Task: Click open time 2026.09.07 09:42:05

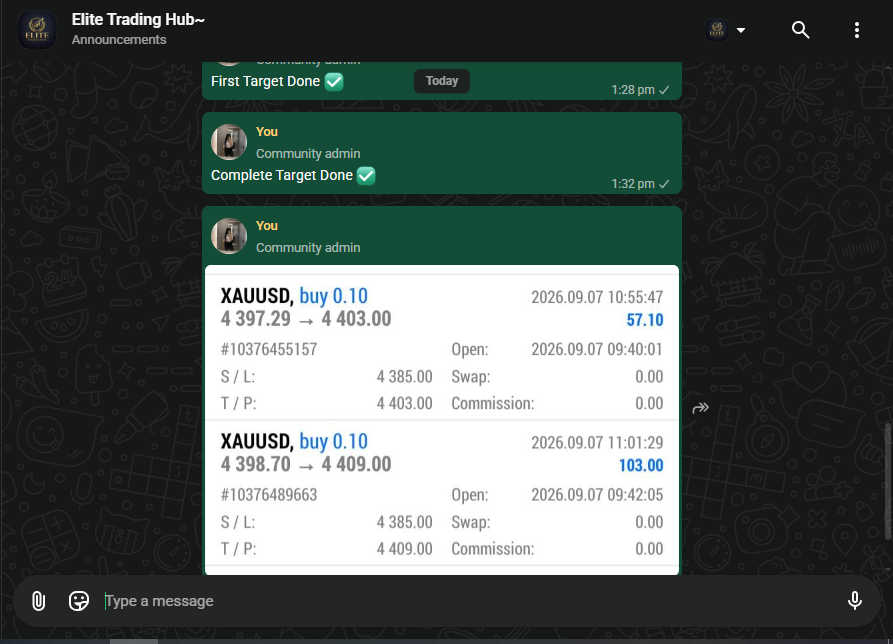Action: (x=597, y=495)
